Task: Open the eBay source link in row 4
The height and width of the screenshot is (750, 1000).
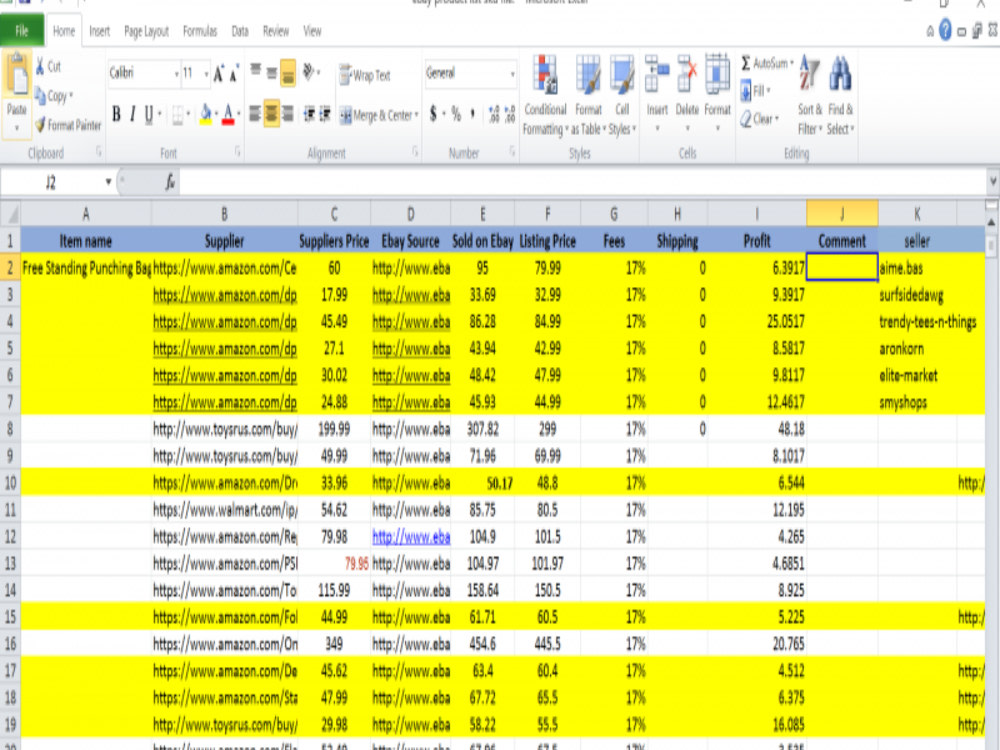Action: pos(411,322)
